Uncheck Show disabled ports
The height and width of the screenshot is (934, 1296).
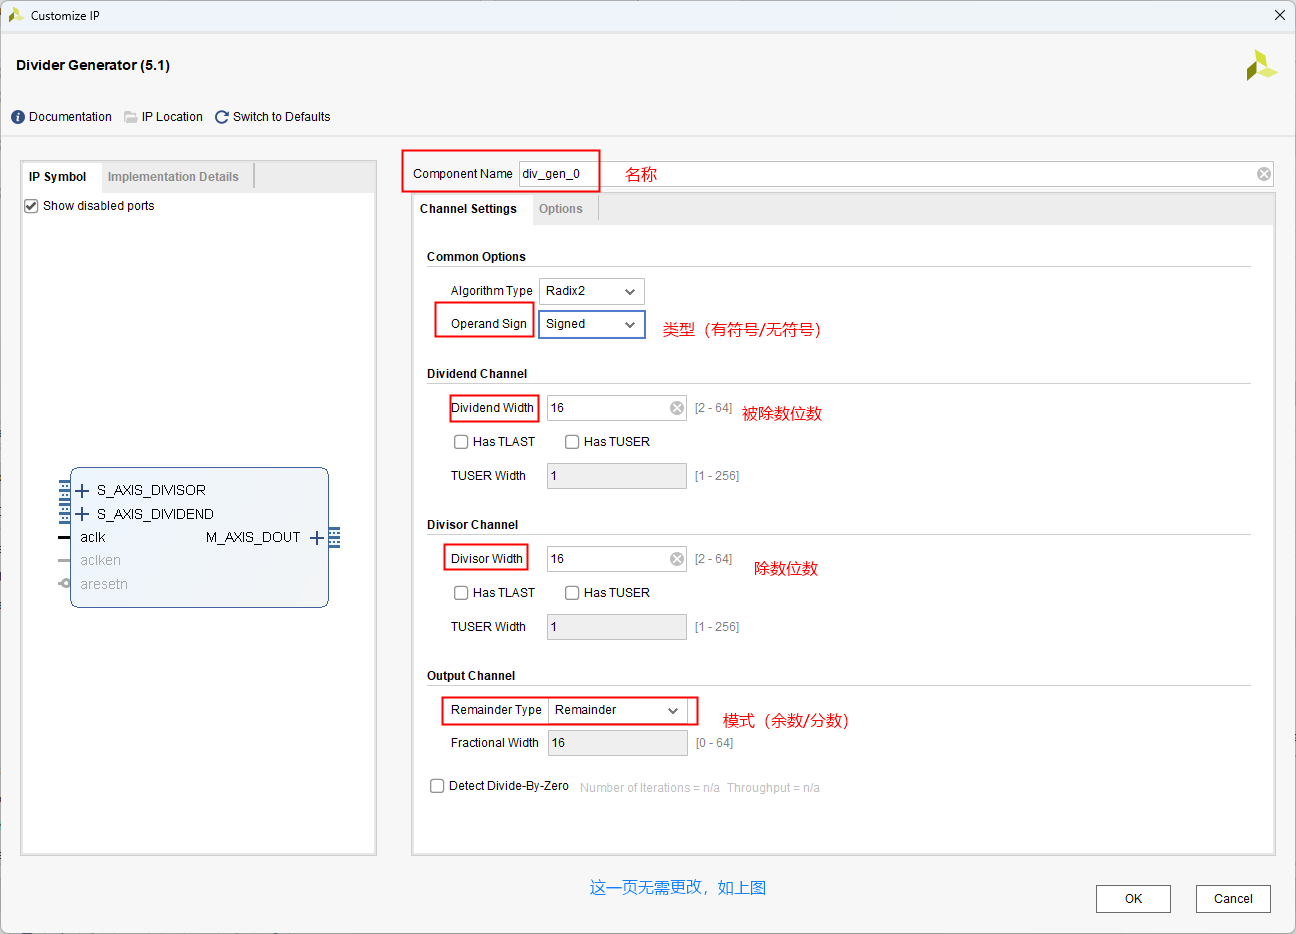(31, 206)
